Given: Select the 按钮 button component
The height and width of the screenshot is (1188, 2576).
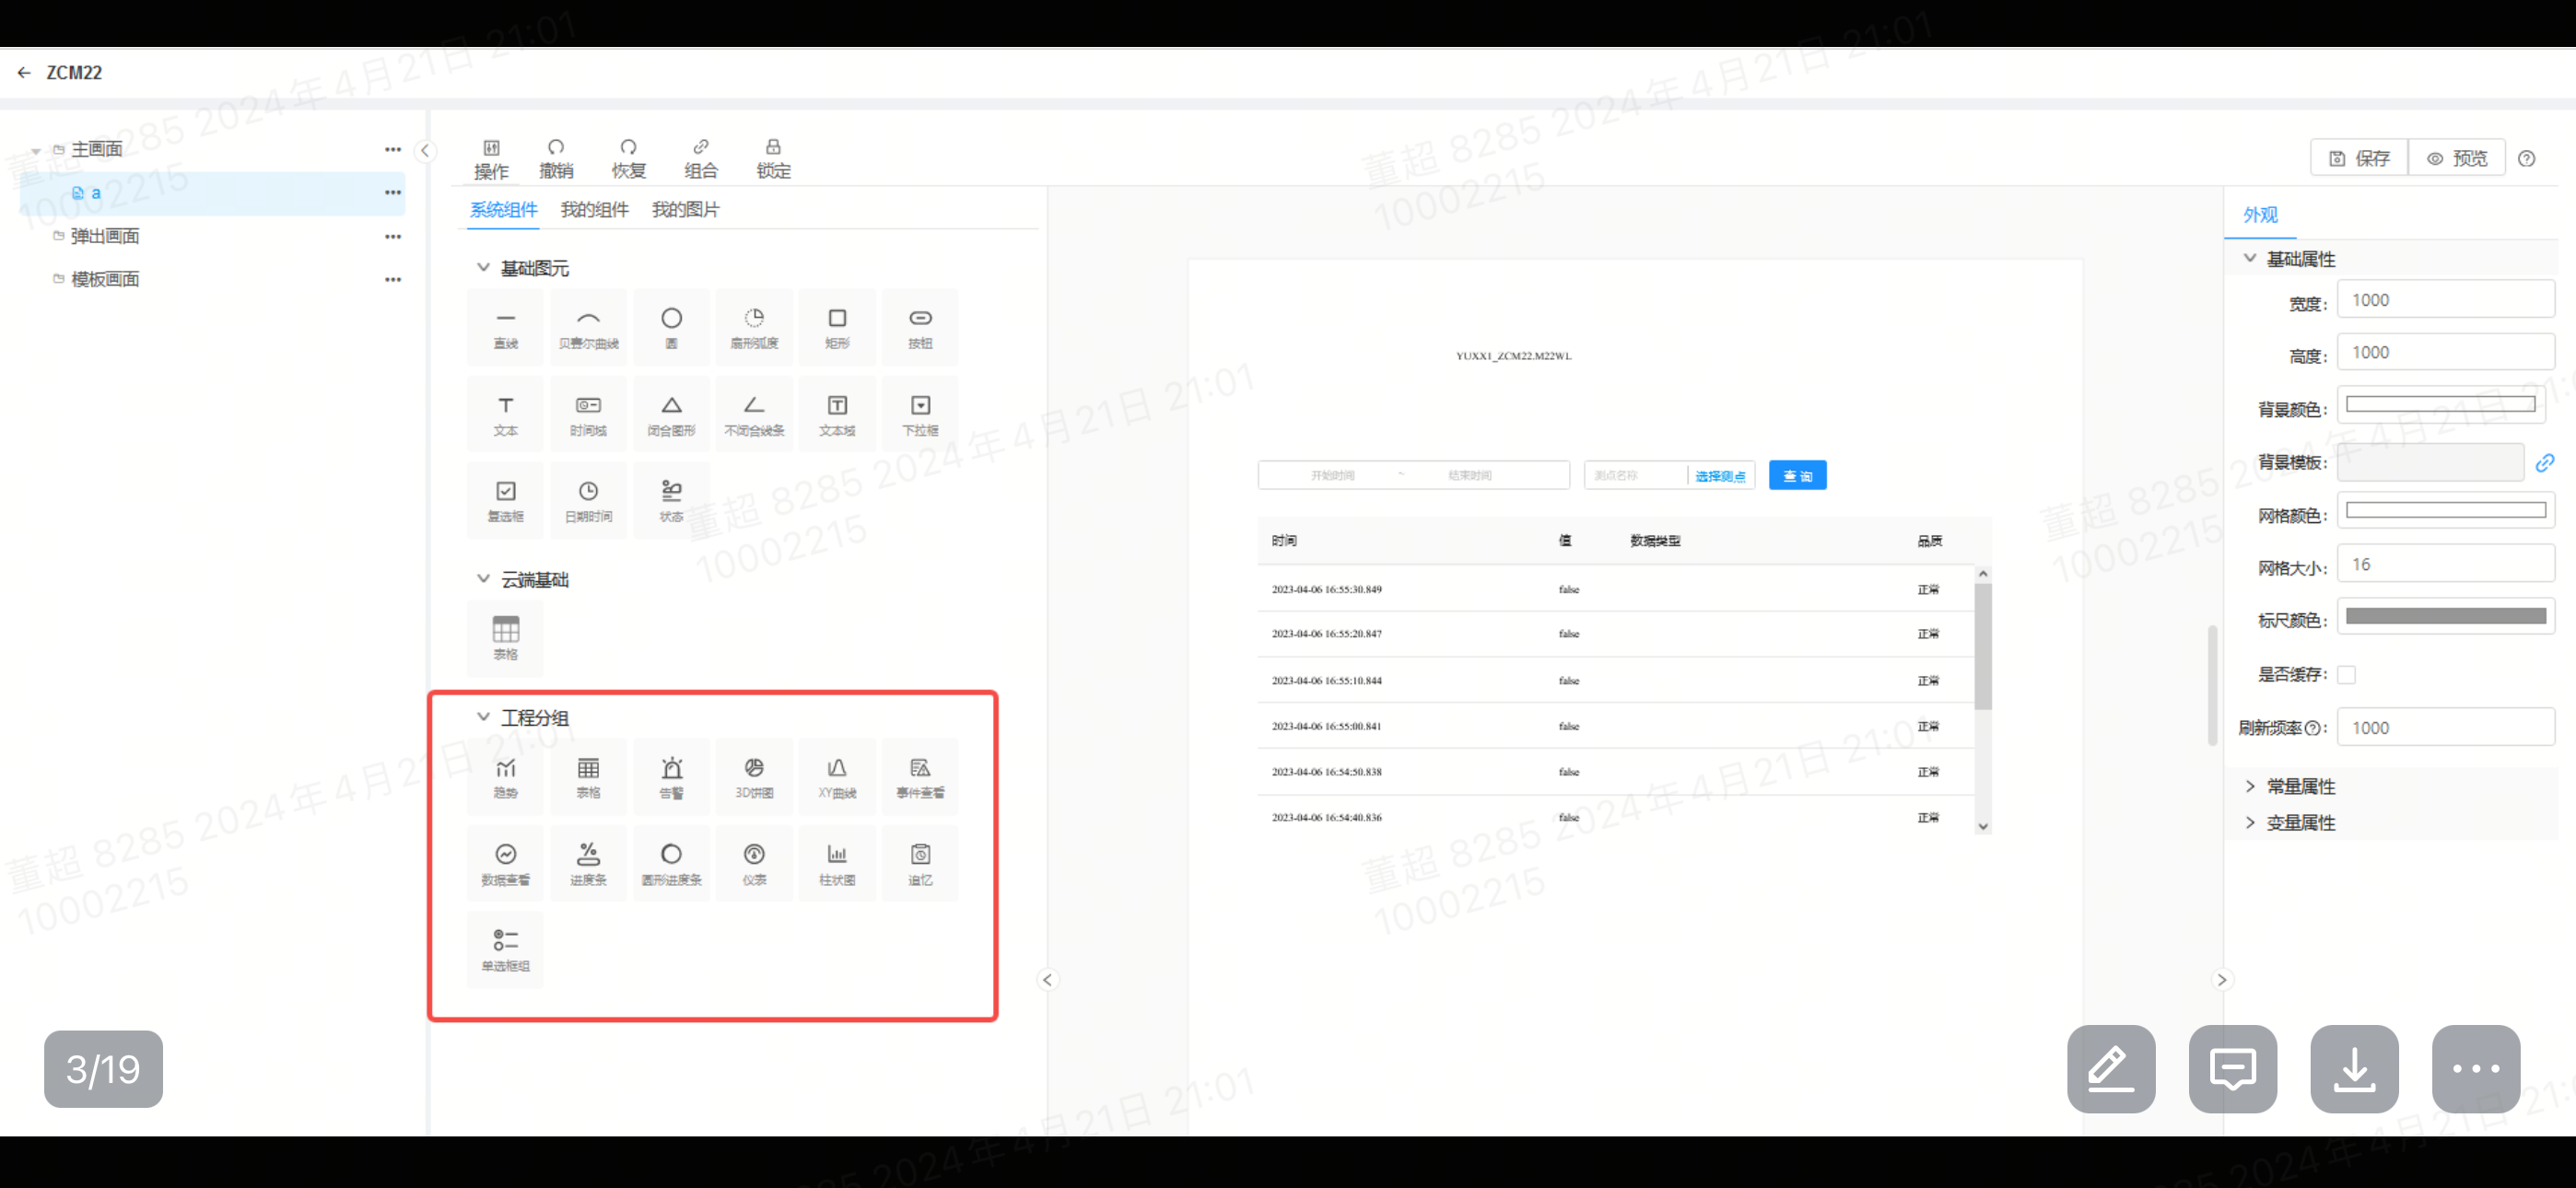Looking at the screenshot, I should pos(921,327).
